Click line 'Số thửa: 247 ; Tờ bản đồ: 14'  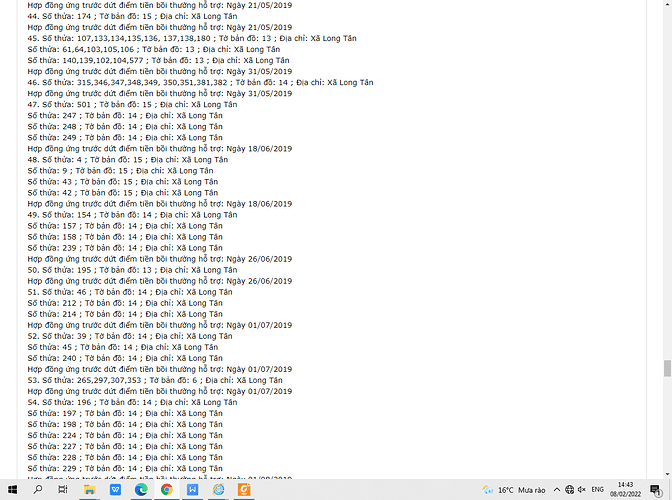[x=125, y=116]
